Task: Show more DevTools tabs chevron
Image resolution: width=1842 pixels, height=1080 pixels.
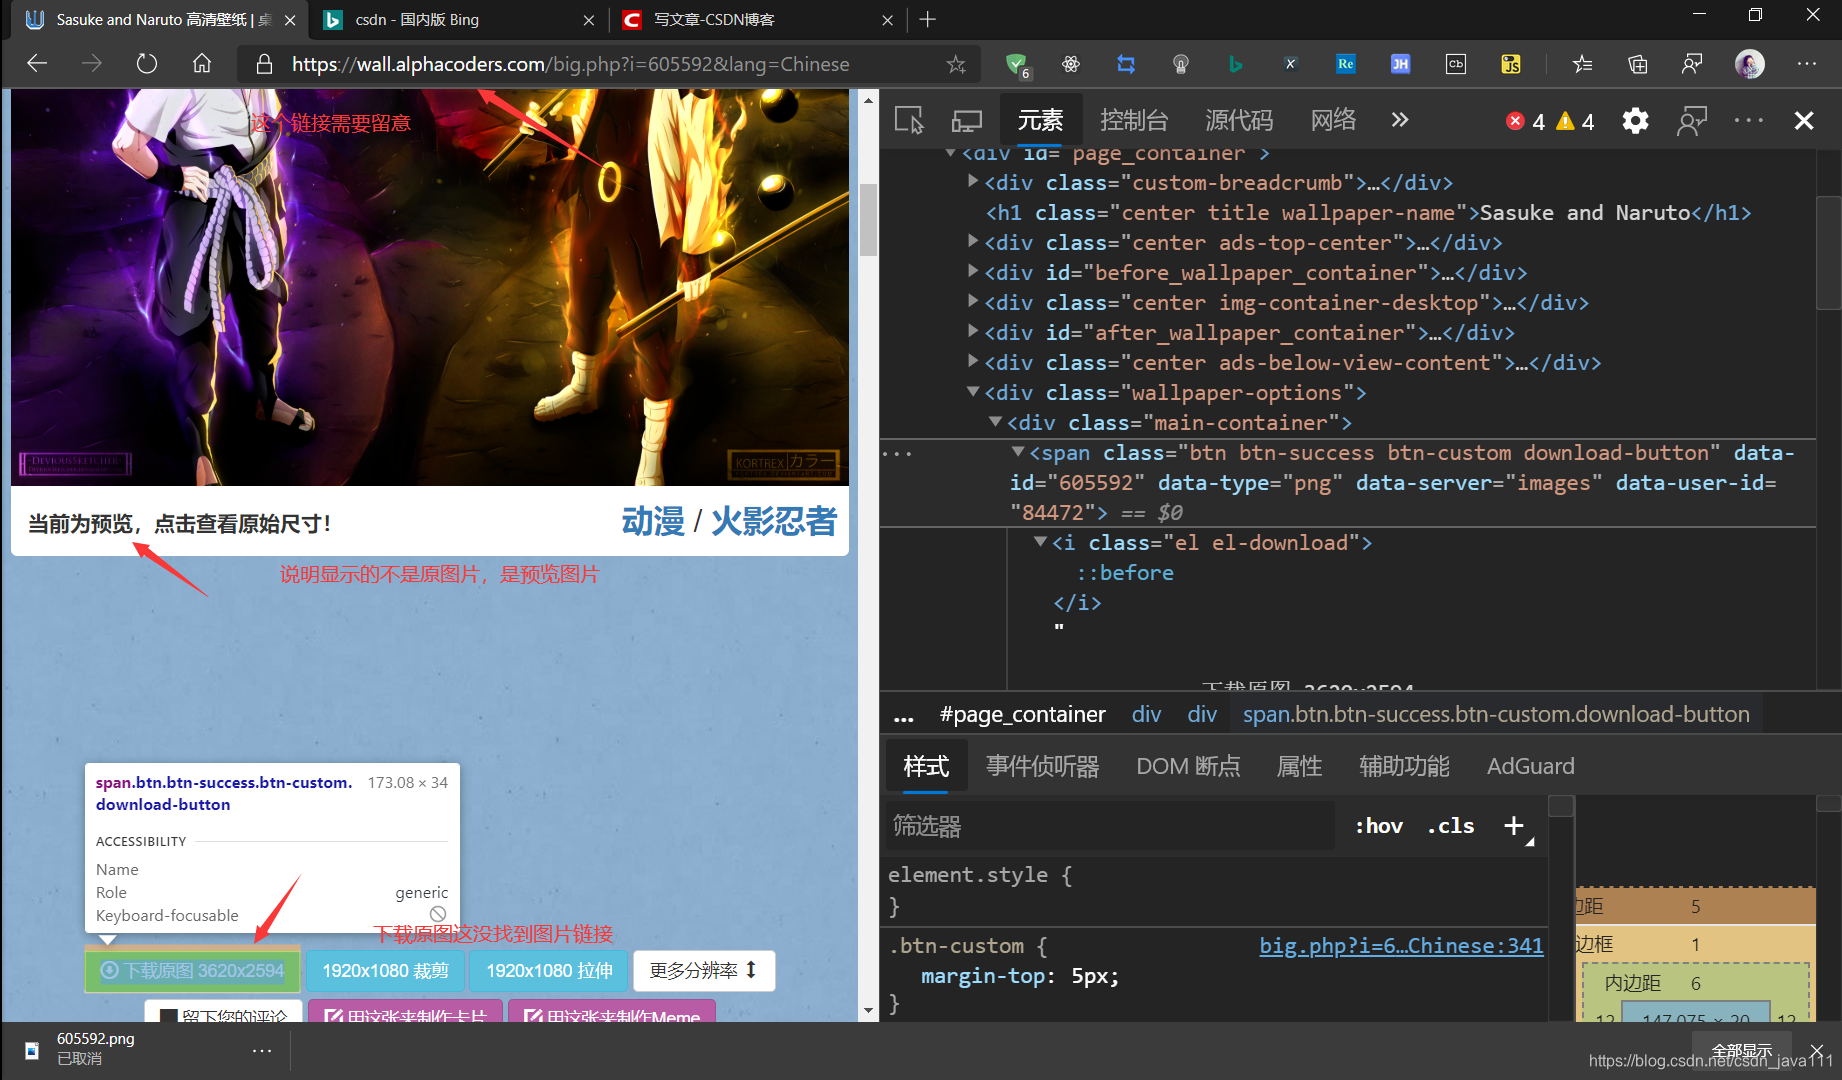Action: (1400, 120)
